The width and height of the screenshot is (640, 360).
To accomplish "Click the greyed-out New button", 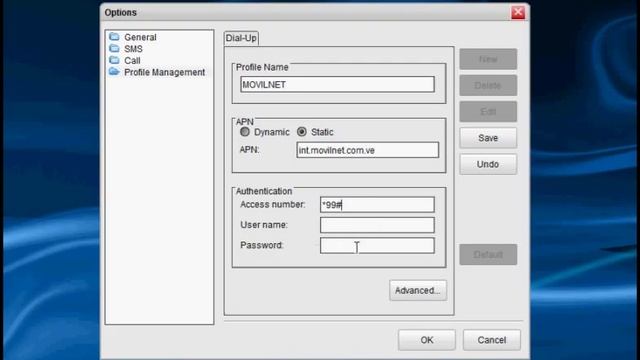I will 488,59.
